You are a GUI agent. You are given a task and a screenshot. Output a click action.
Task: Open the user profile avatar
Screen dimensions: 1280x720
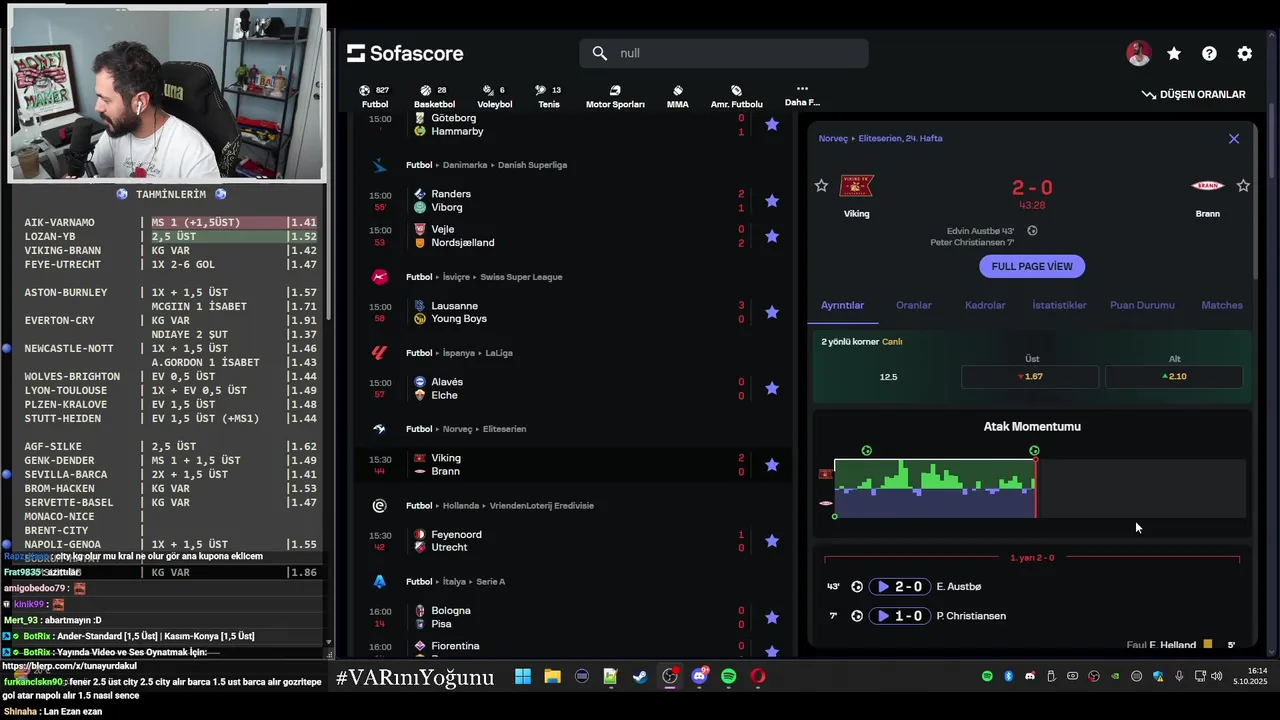pos(1138,54)
